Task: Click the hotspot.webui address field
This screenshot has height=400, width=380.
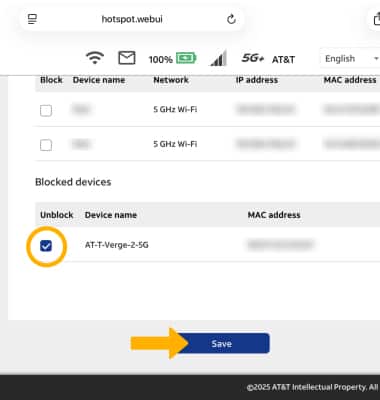Action: [132, 19]
